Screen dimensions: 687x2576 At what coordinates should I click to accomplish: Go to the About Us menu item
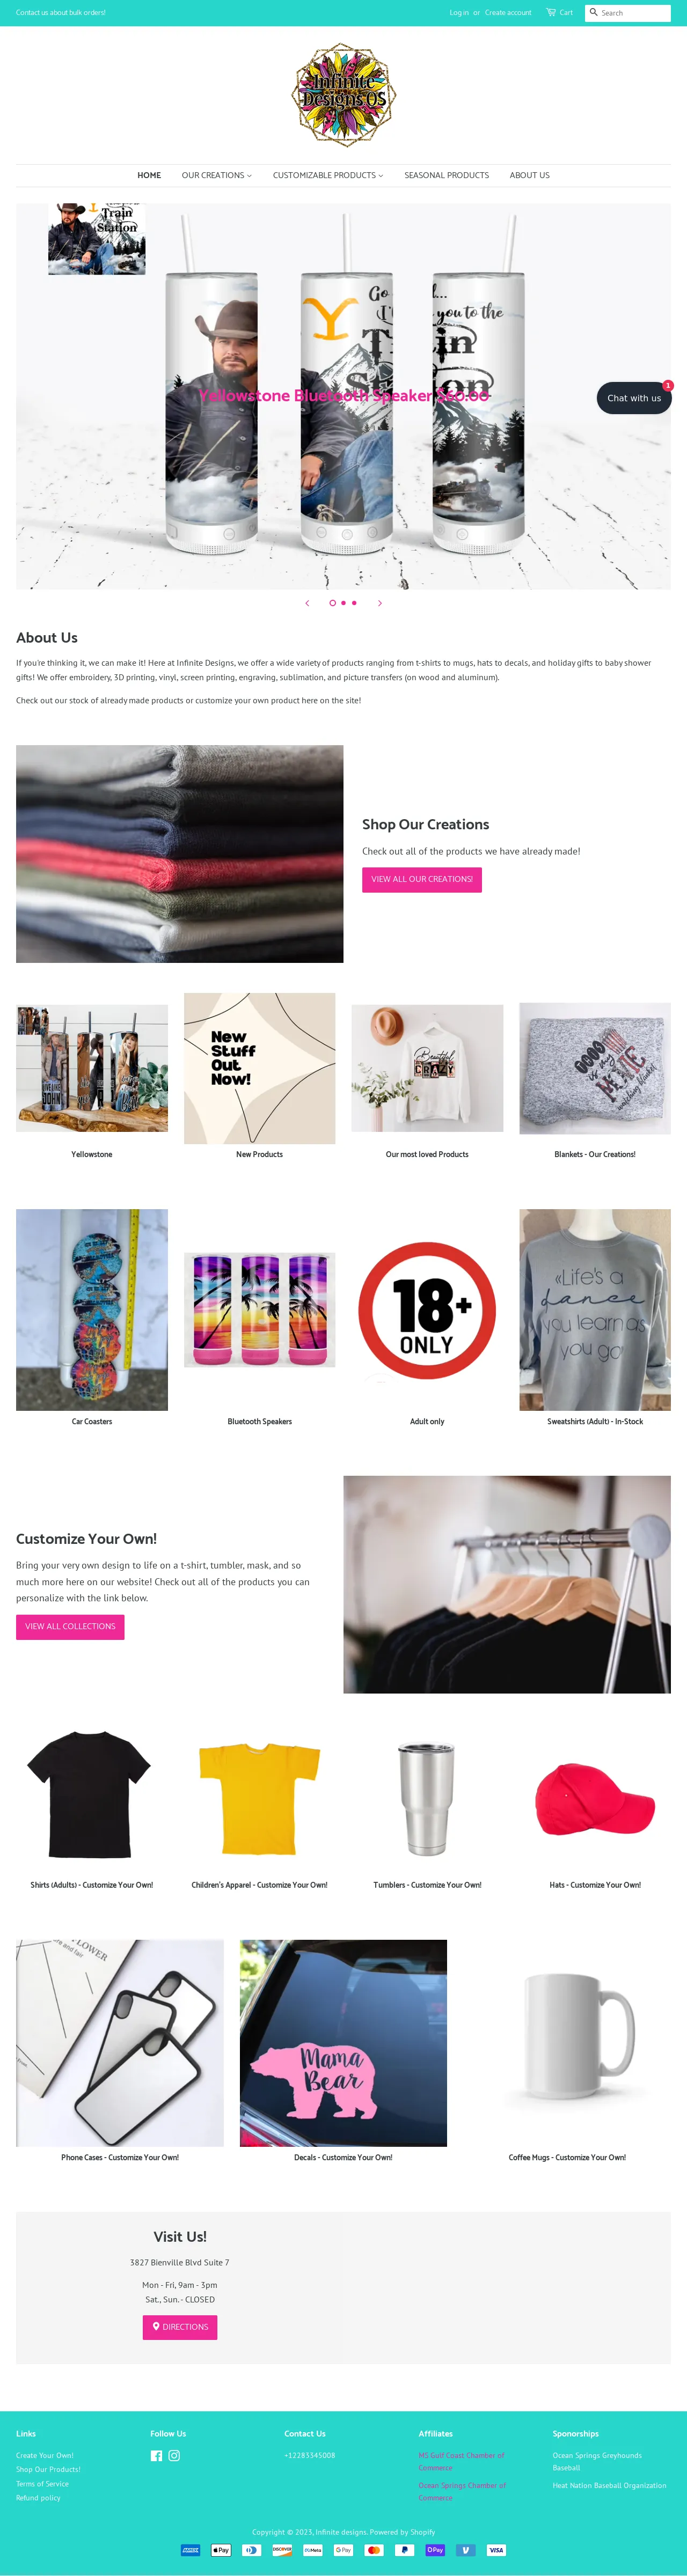529,175
